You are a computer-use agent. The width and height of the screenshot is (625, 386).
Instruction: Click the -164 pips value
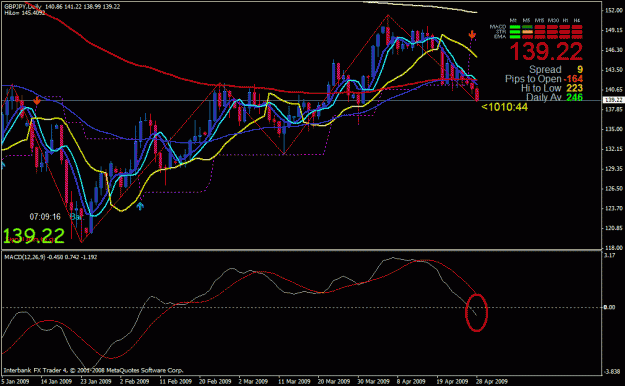point(573,79)
